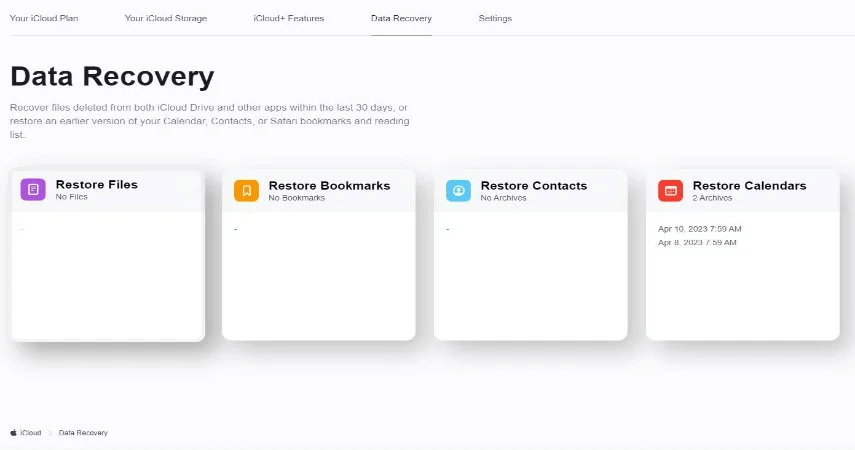Click the Restore Calendars heading
Viewport: 855px width, 450px height.
point(749,185)
